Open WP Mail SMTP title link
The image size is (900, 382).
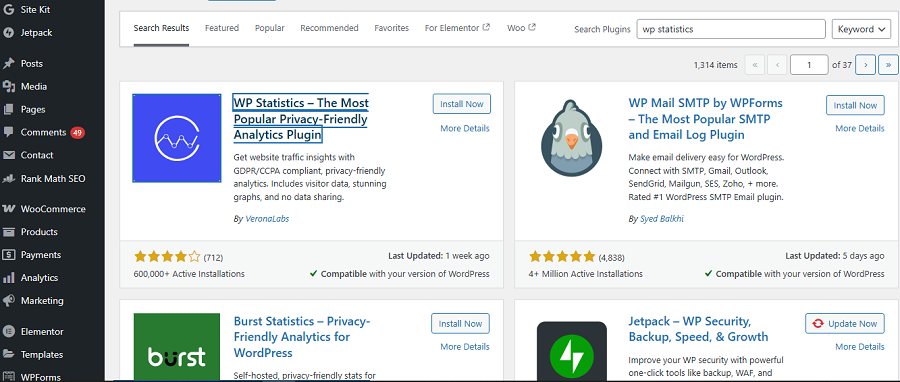[x=705, y=119]
